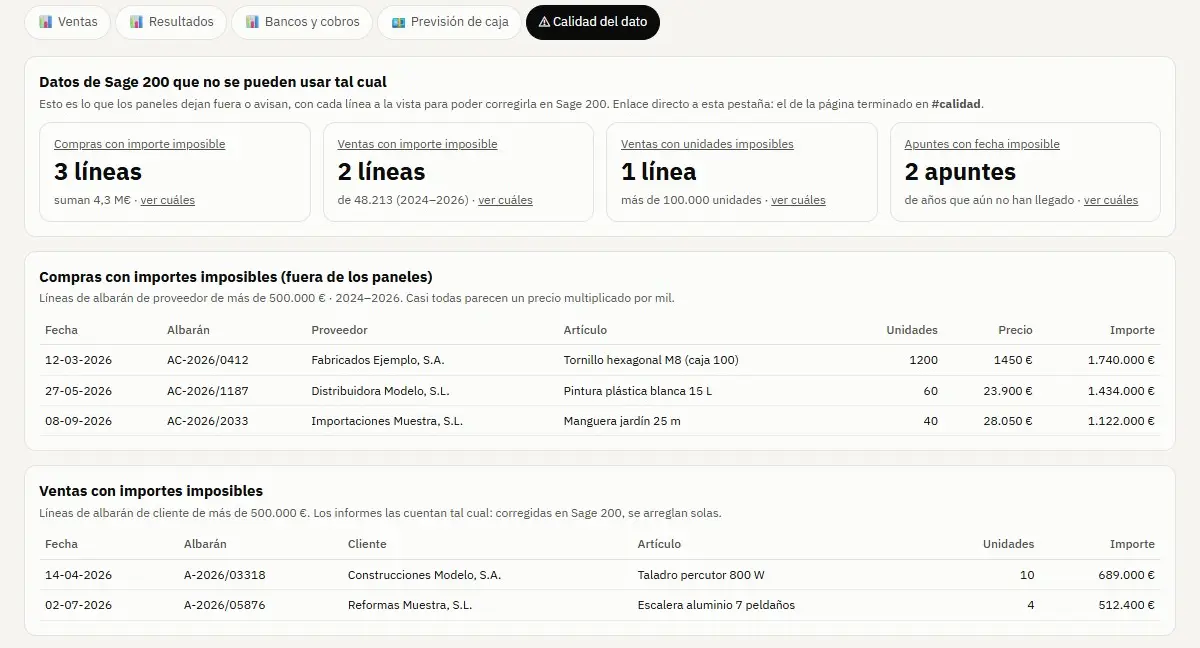Click 'ver cuáles' under 3 líneas
The height and width of the screenshot is (648, 1200).
[167, 200]
